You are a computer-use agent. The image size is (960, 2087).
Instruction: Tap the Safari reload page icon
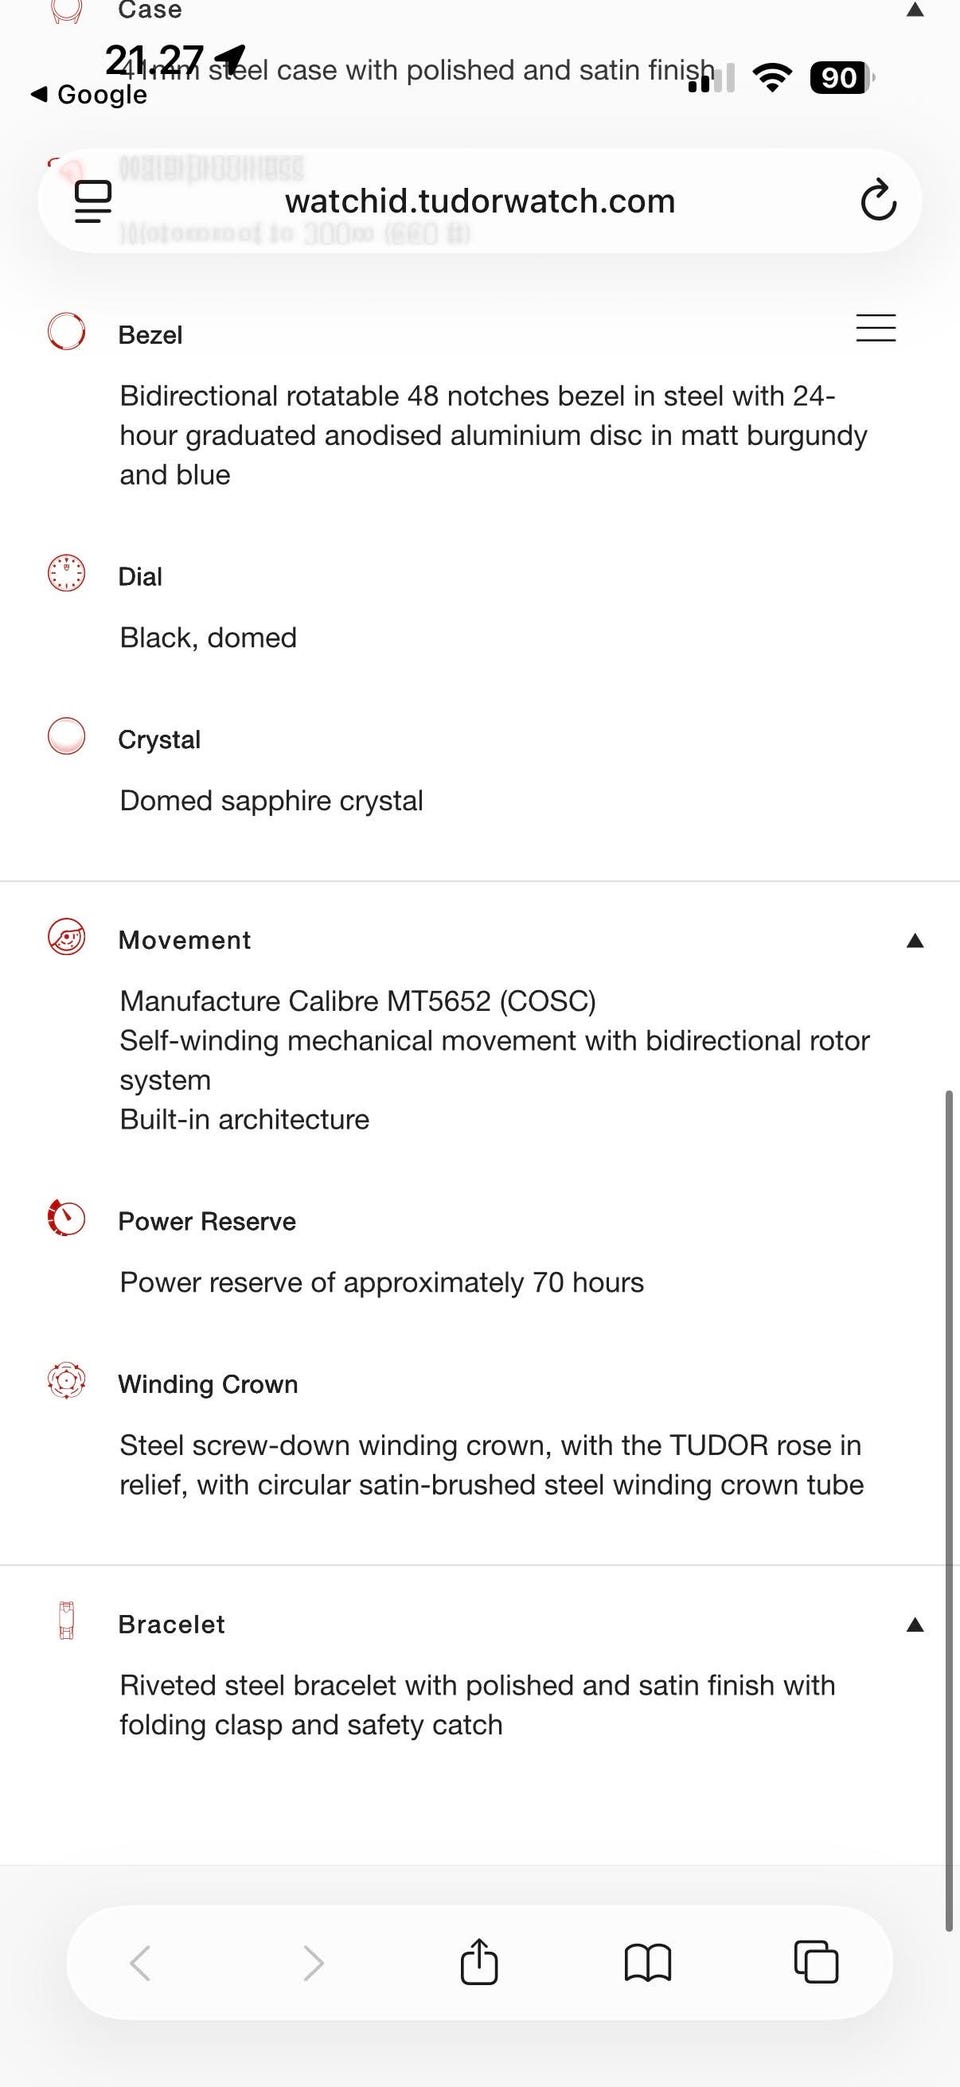[878, 200]
